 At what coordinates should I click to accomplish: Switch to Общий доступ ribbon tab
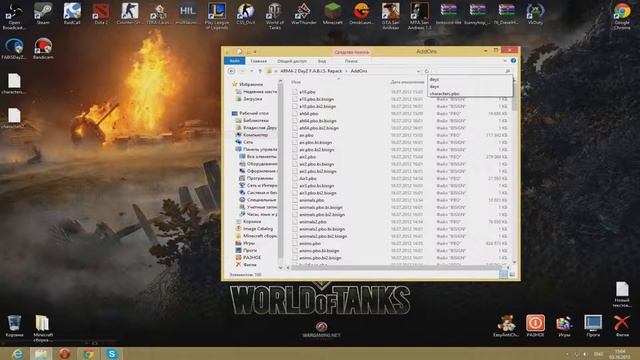coord(292,61)
